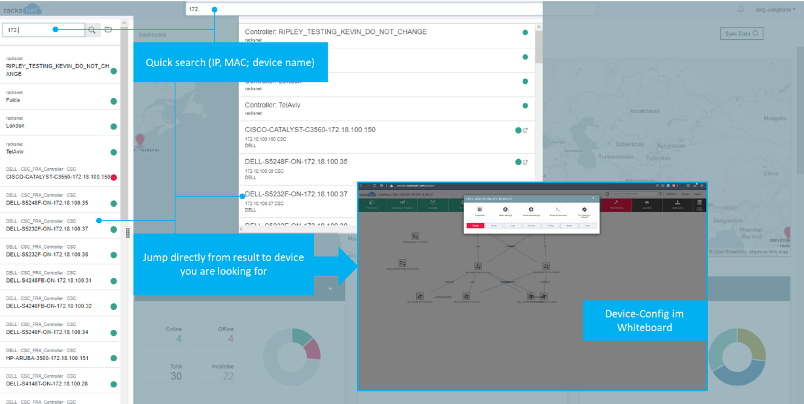804x404 pixels.
Task: Click the Sync Data button
Action: (741, 33)
